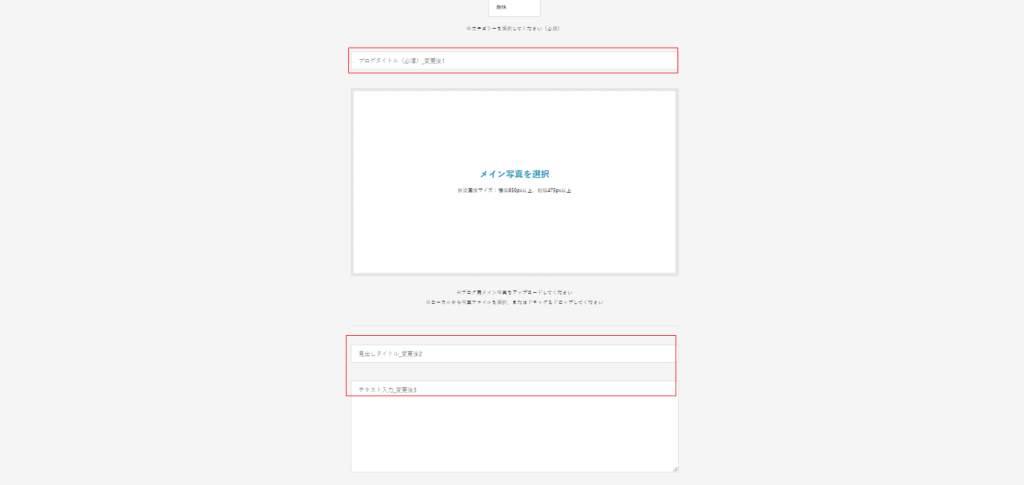
Task: Click the bottom-left corner of photo upload box
Action: [x=353, y=273]
